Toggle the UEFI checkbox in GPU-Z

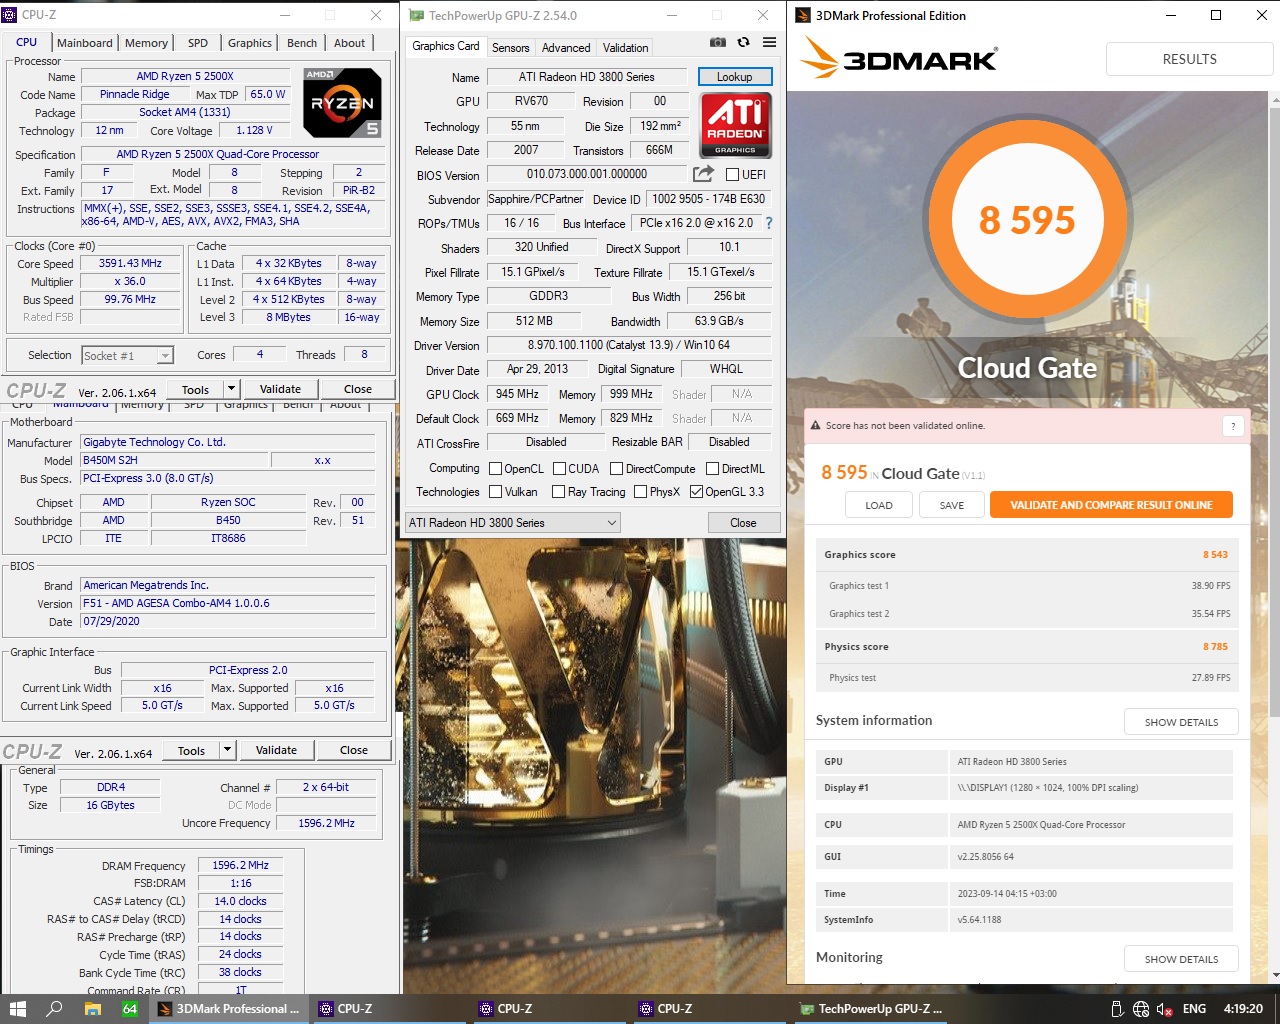pyautogui.click(x=732, y=174)
